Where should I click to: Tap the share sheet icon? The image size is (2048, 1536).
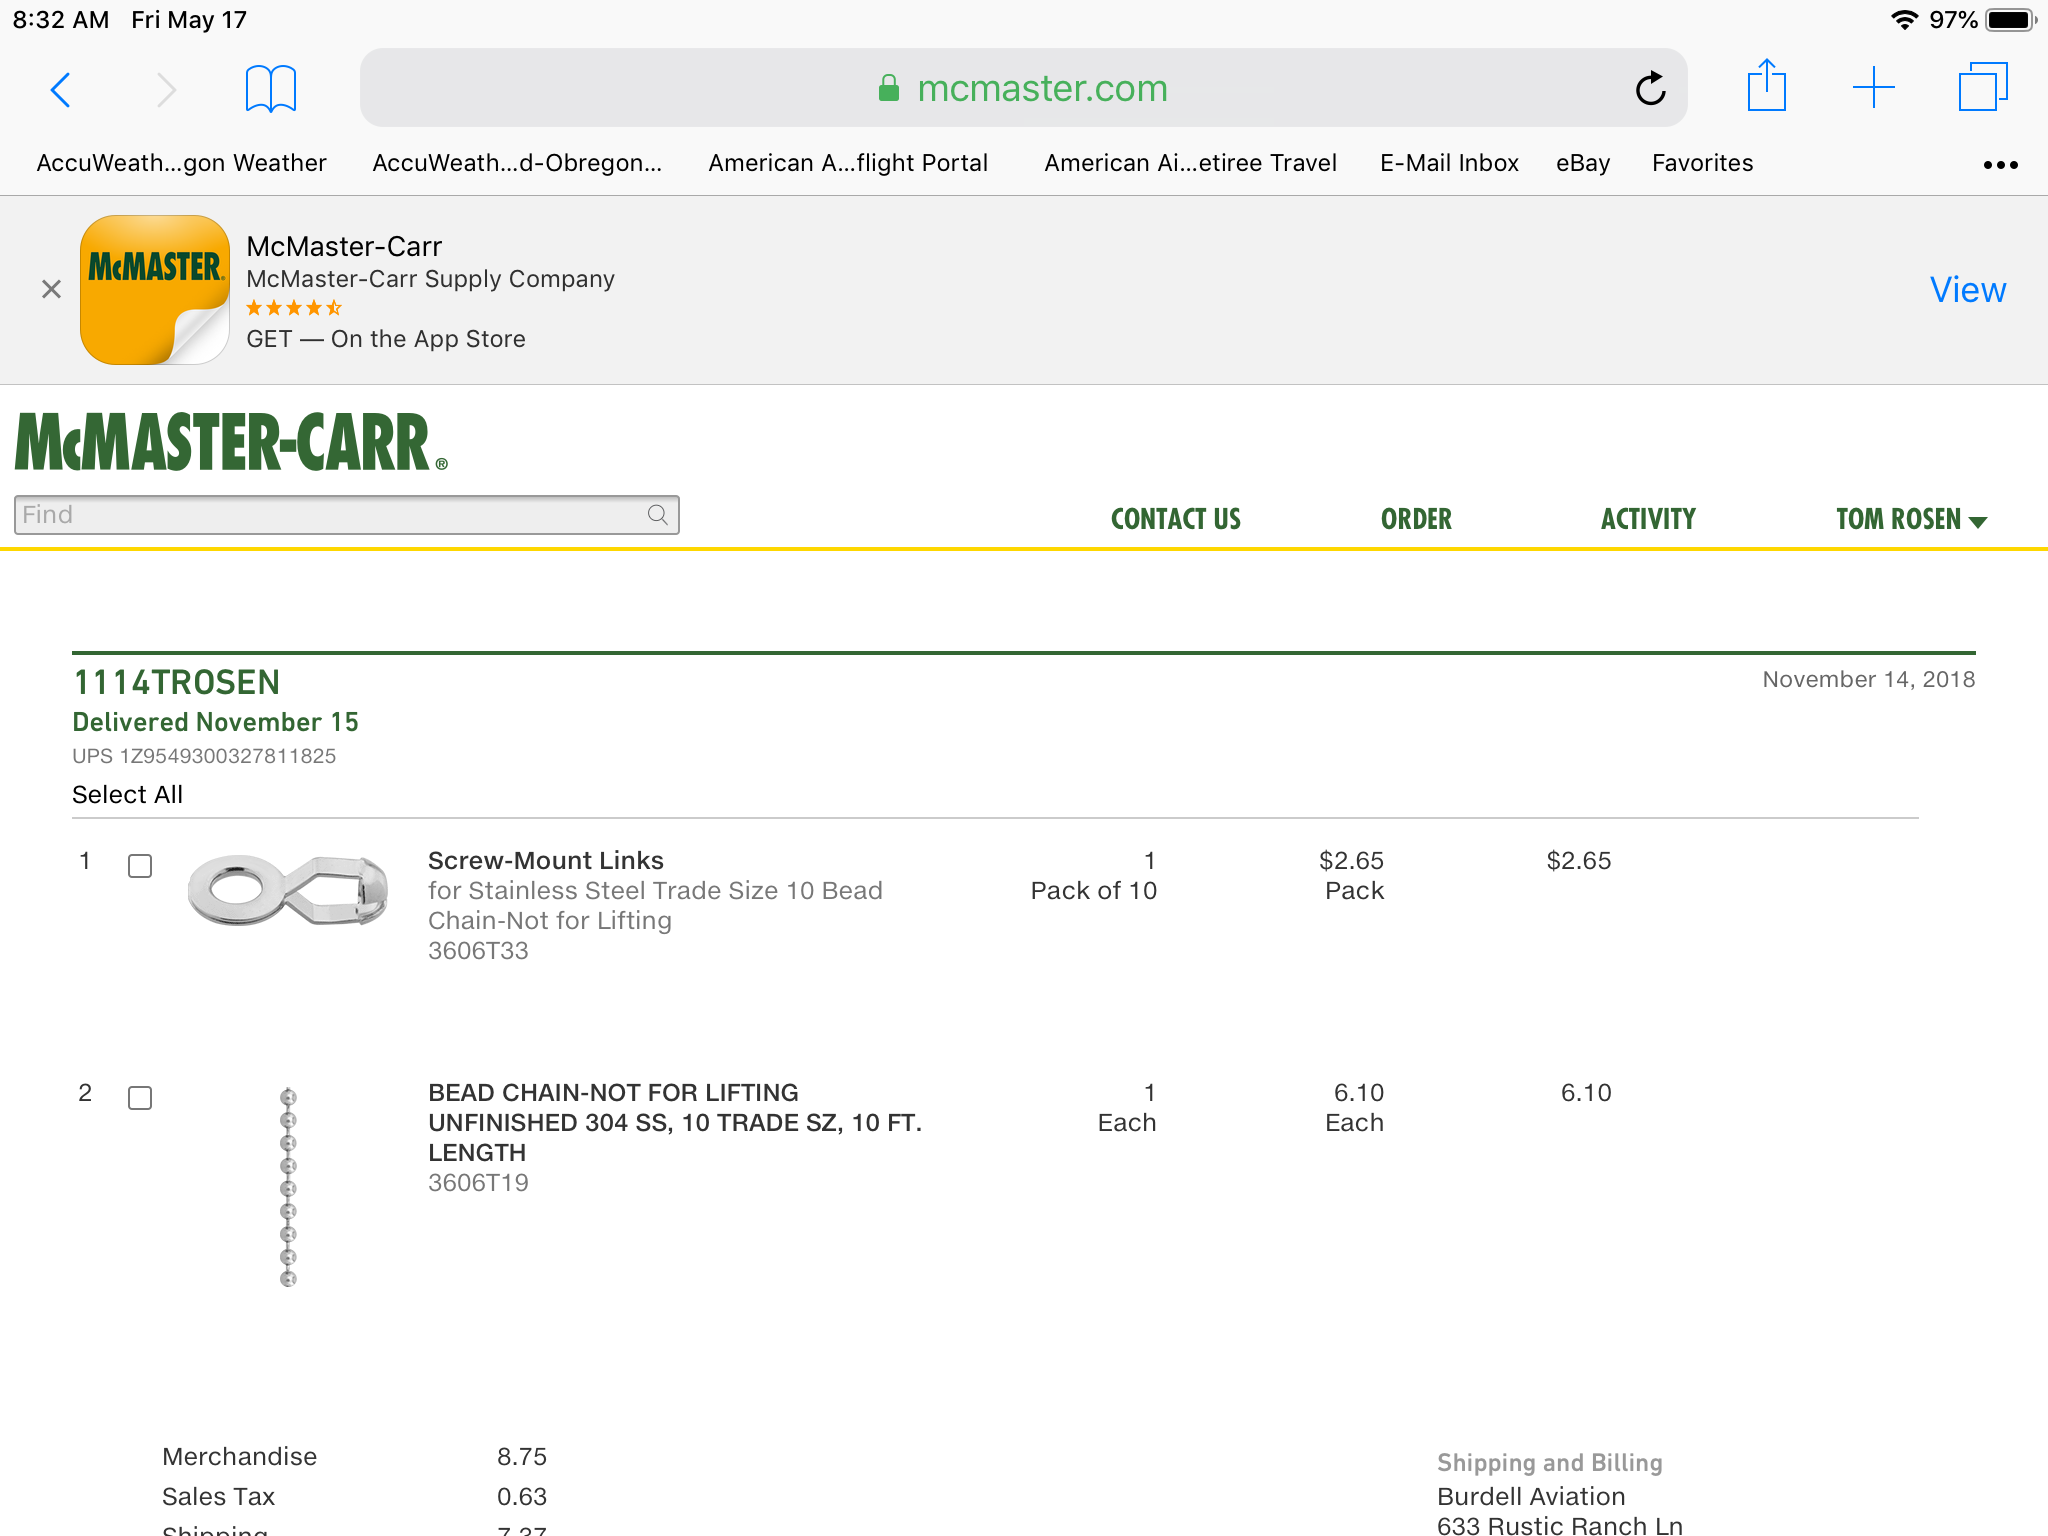(x=1766, y=87)
